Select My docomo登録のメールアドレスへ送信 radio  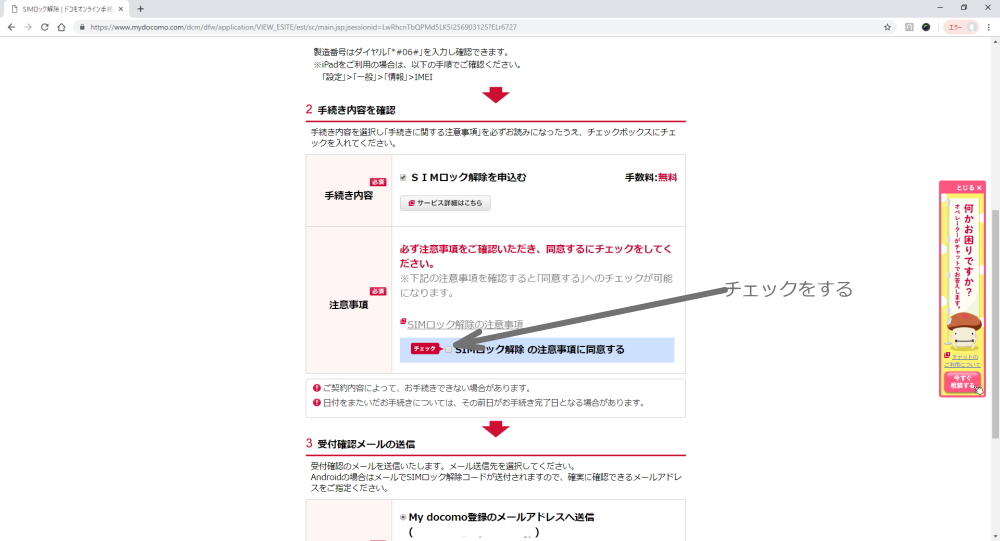(x=403, y=517)
